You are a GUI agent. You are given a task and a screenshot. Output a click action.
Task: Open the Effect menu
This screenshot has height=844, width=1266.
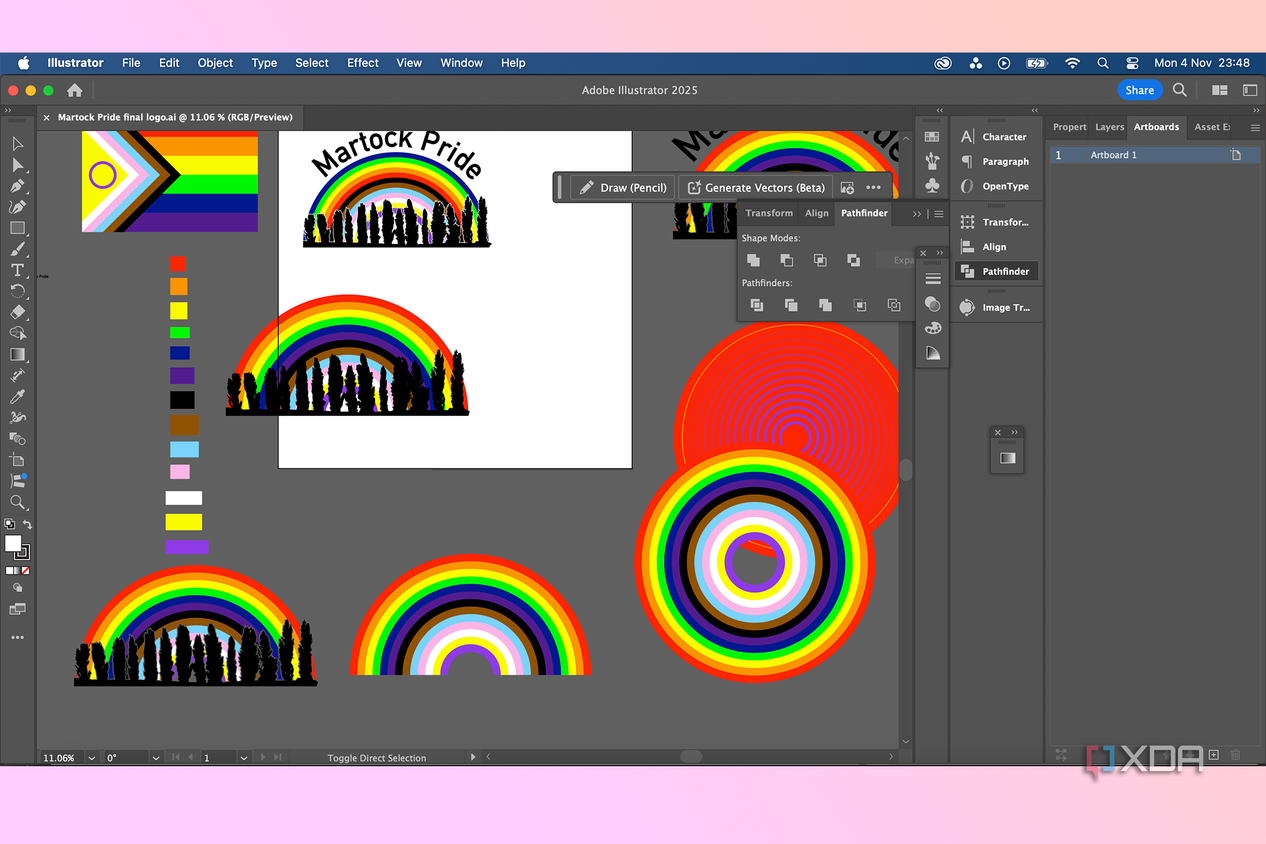[363, 63]
